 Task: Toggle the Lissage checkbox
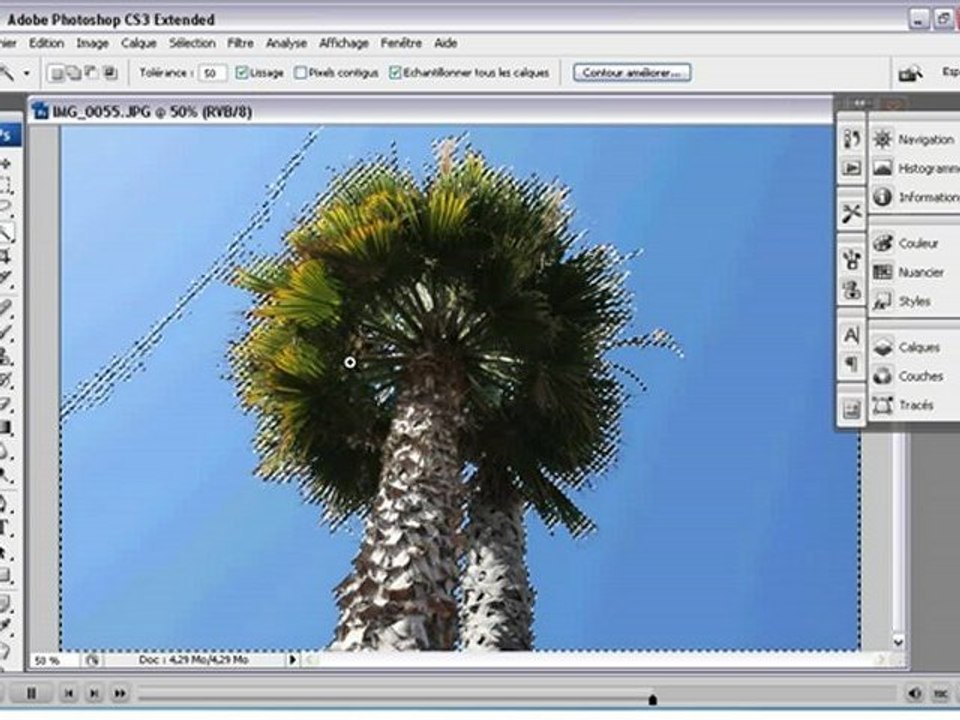[x=242, y=73]
